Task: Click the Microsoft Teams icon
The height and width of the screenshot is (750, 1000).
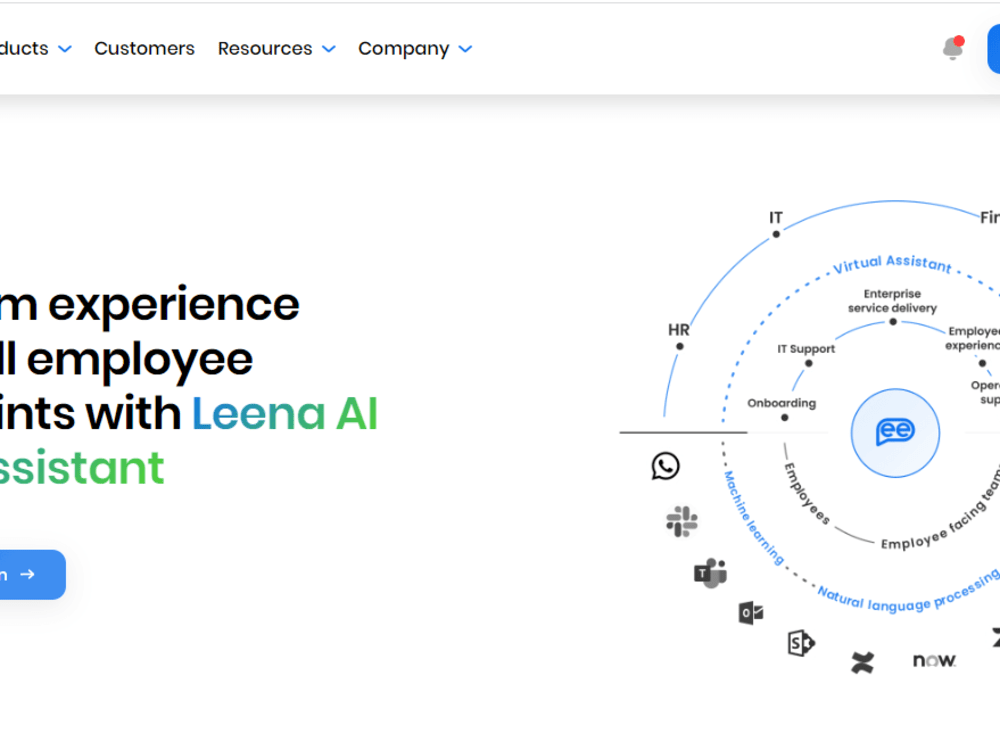Action: click(710, 571)
